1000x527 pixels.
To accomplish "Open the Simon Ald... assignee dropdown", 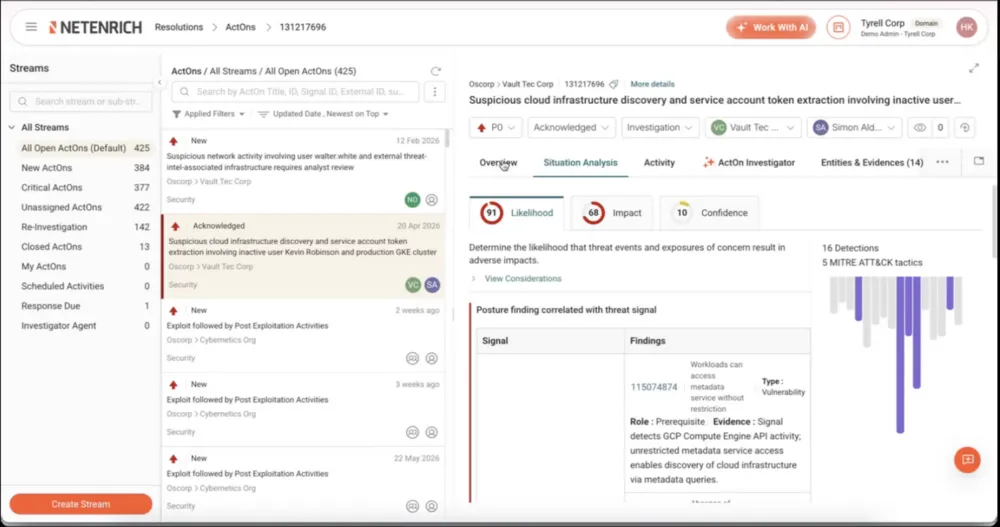I will click(x=855, y=128).
